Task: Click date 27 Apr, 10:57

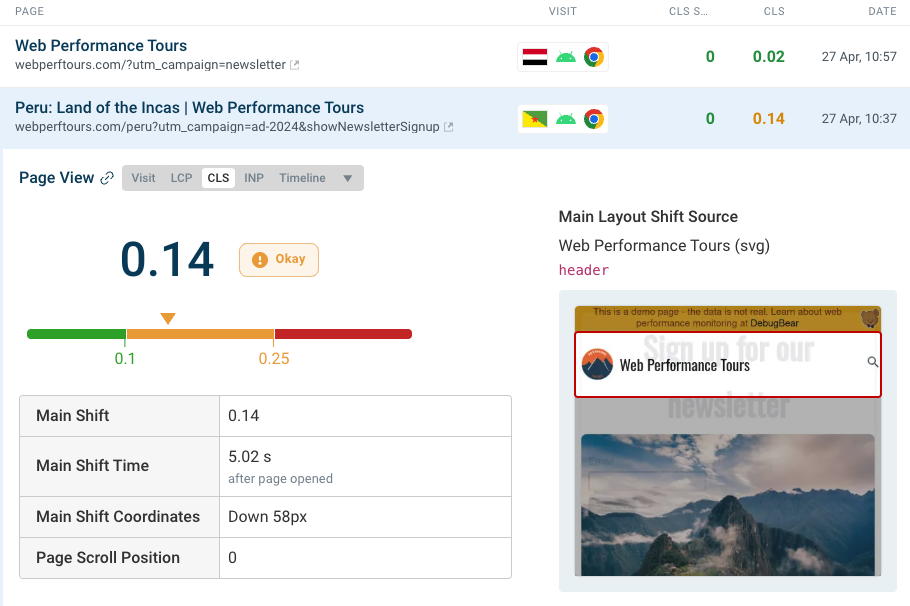Action: point(859,57)
